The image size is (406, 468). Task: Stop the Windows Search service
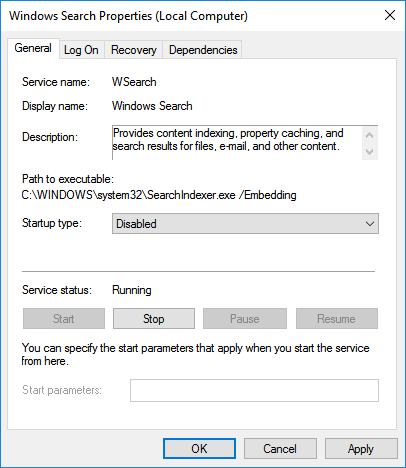coord(154,319)
